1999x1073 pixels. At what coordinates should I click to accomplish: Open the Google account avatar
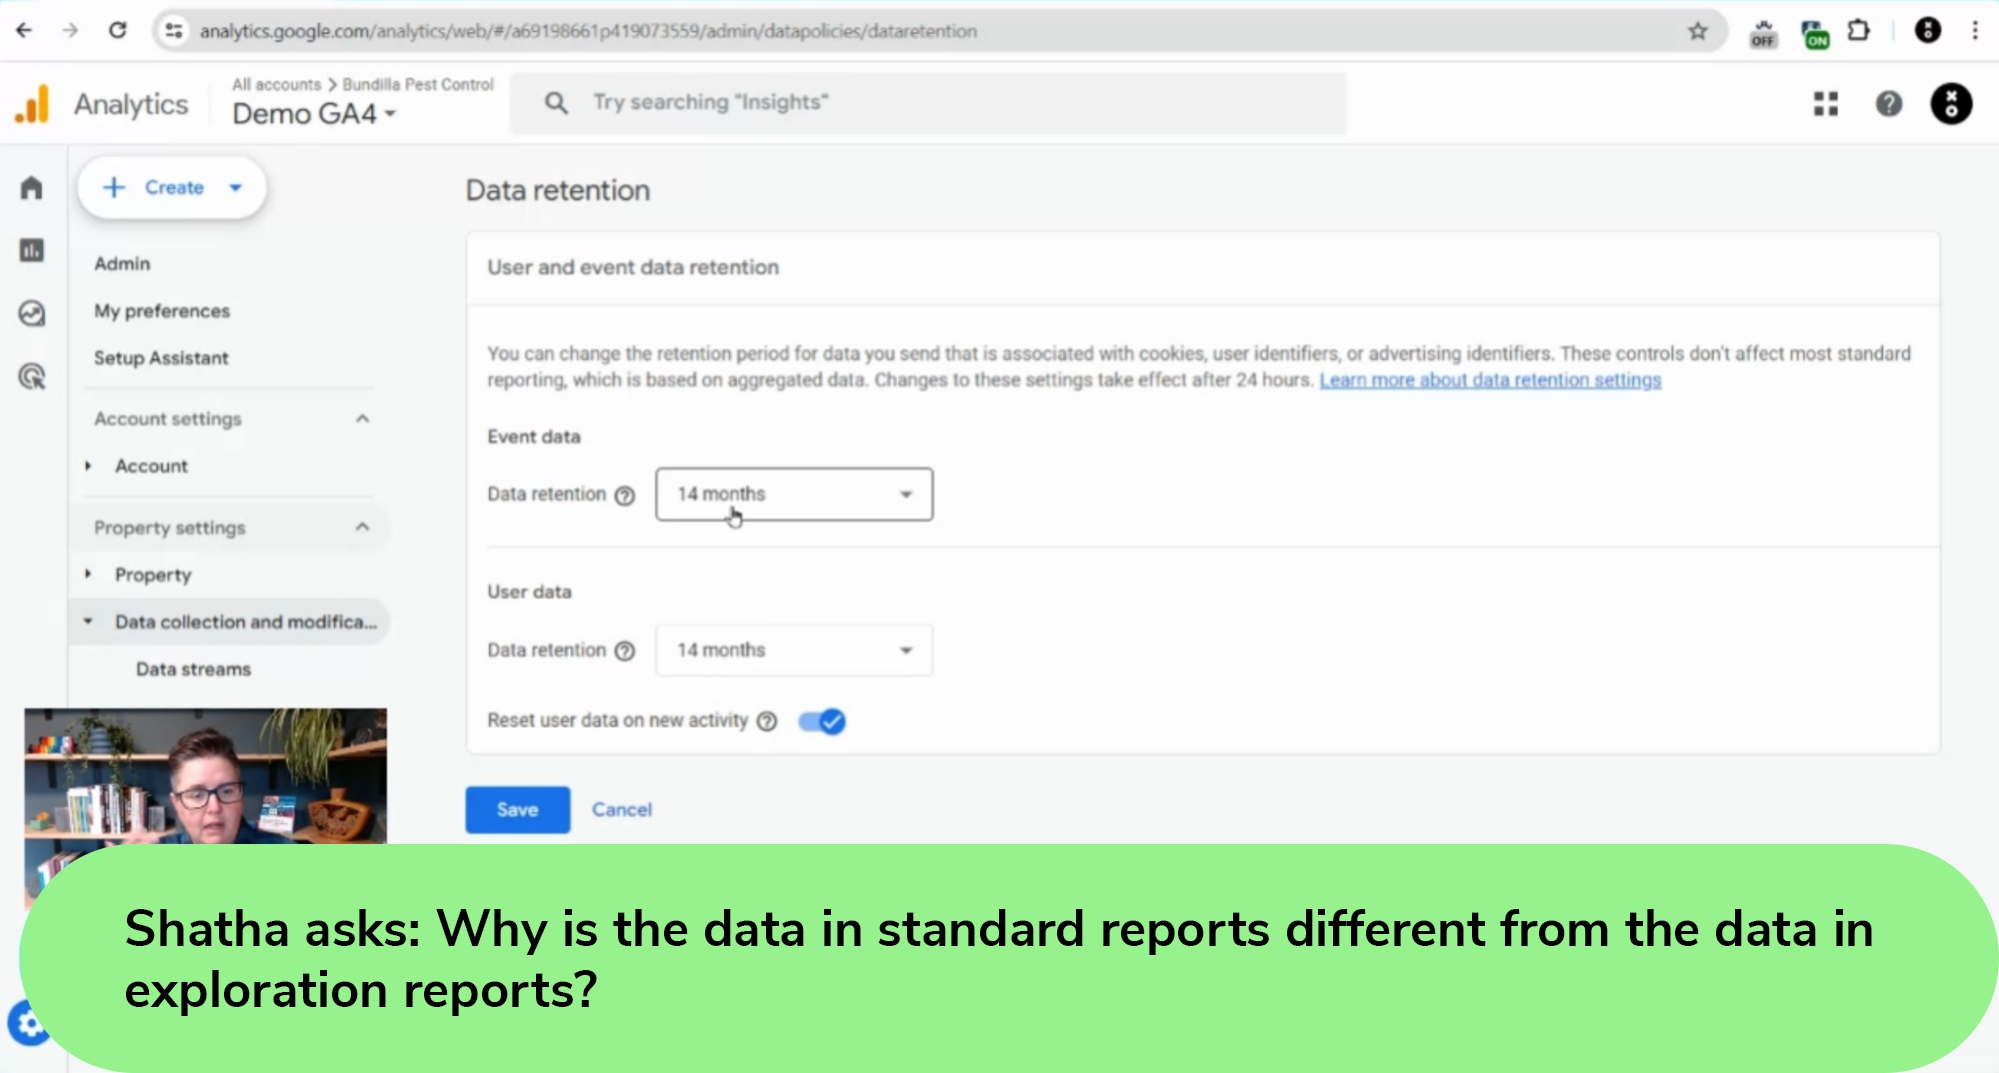(1950, 104)
